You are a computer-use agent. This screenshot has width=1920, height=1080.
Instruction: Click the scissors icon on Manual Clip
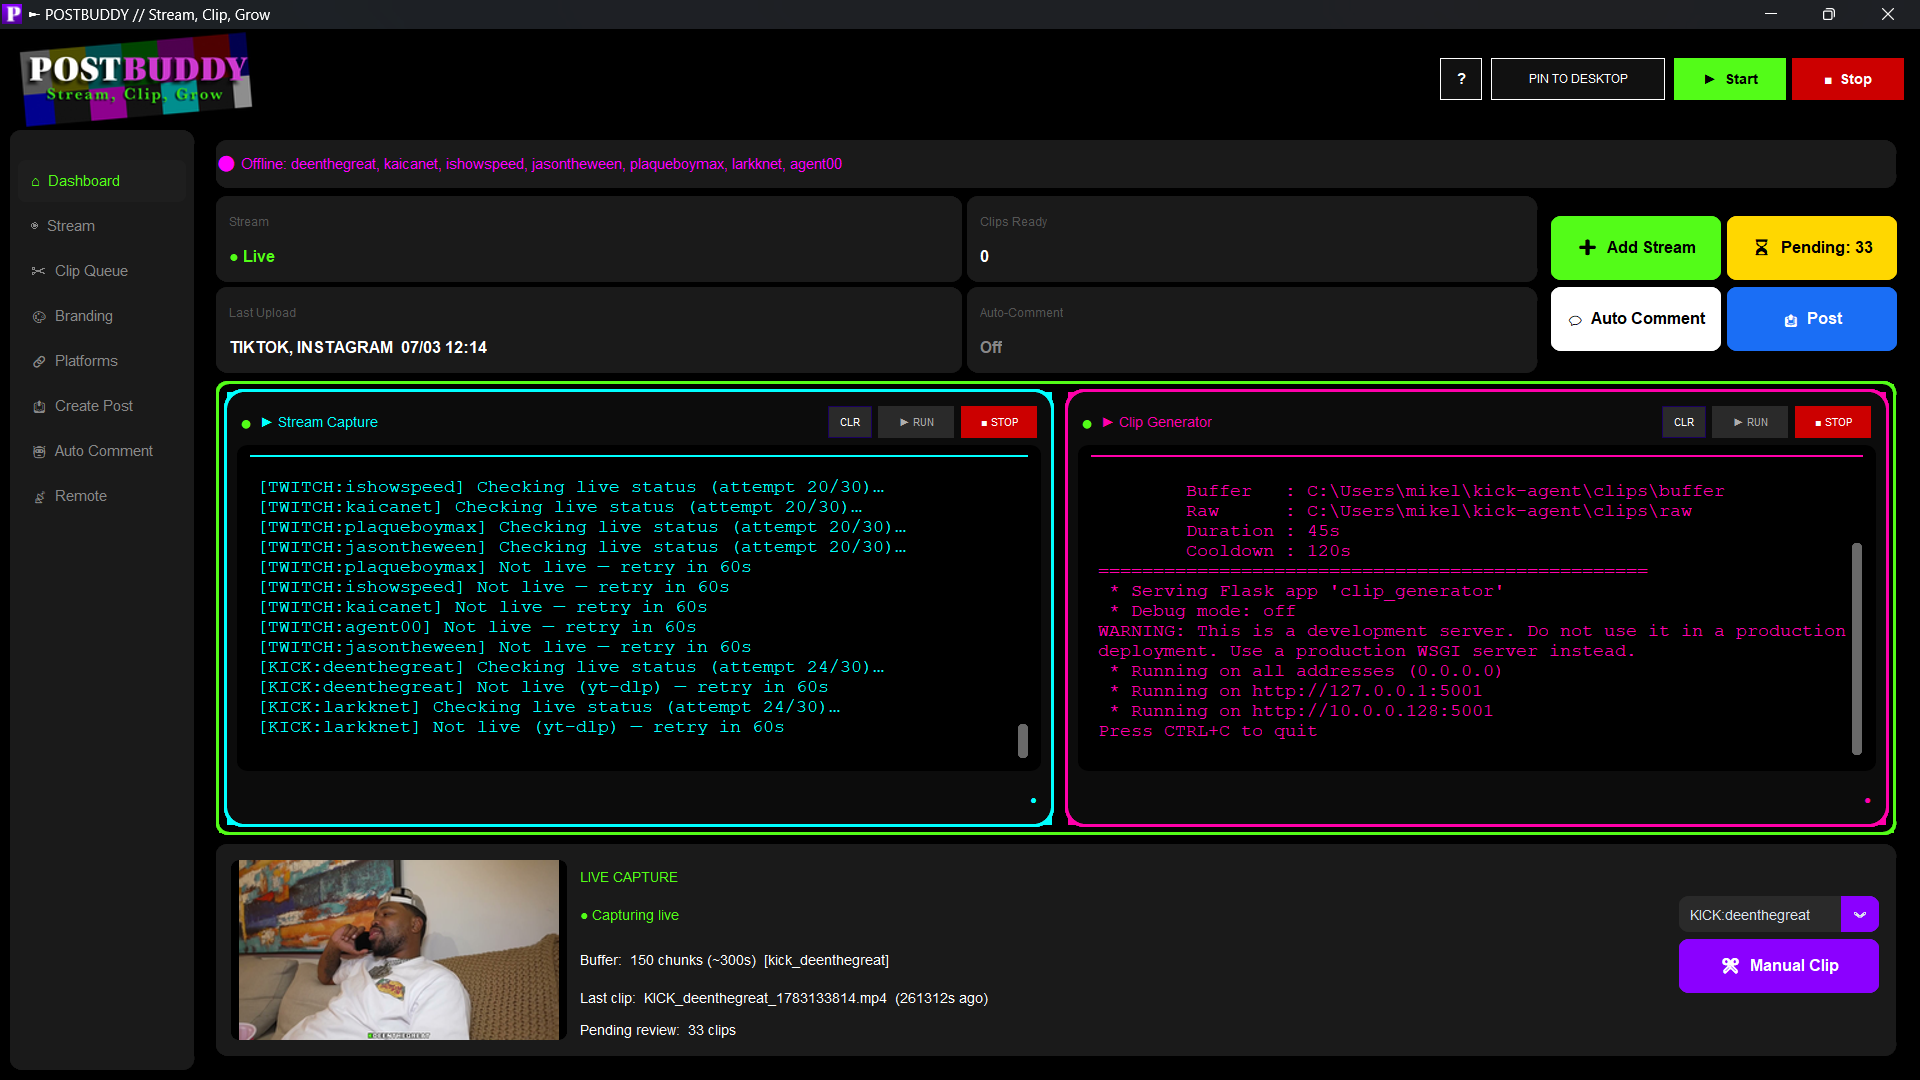click(1730, 966)
